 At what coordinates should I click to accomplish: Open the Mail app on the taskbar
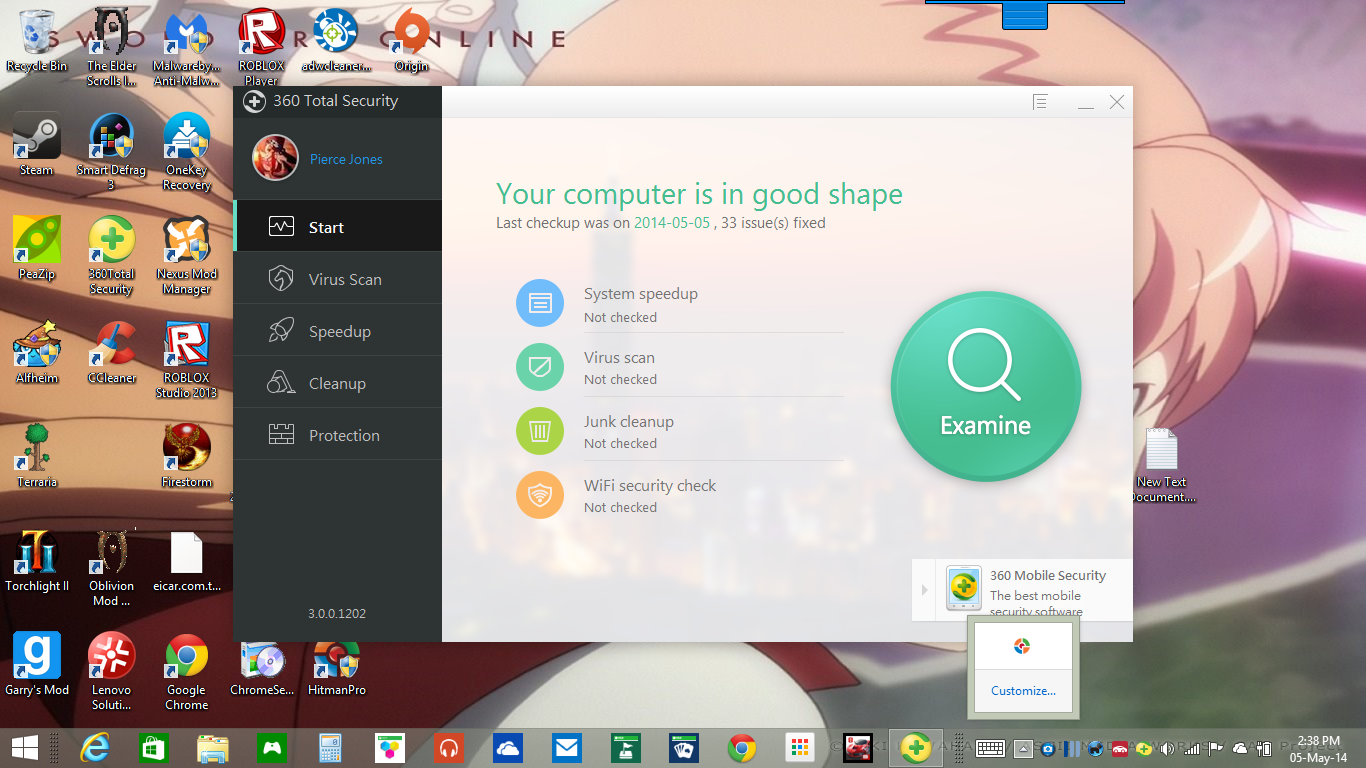567,747
